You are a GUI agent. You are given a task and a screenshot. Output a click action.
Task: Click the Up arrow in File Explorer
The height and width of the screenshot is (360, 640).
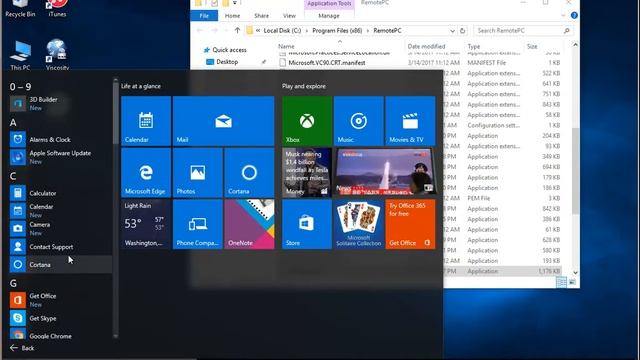[237, 30]
